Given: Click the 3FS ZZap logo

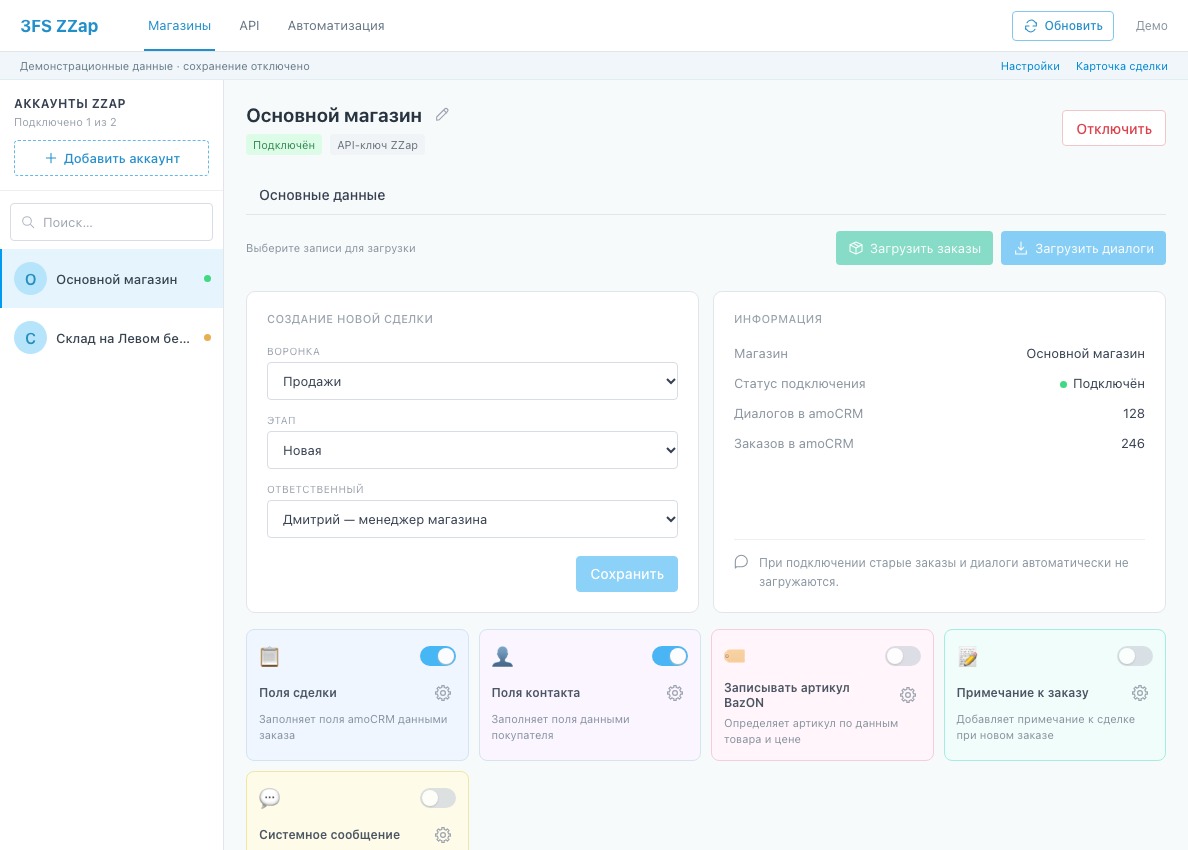Looking at the screenshot, I should (x=59, y=26).
